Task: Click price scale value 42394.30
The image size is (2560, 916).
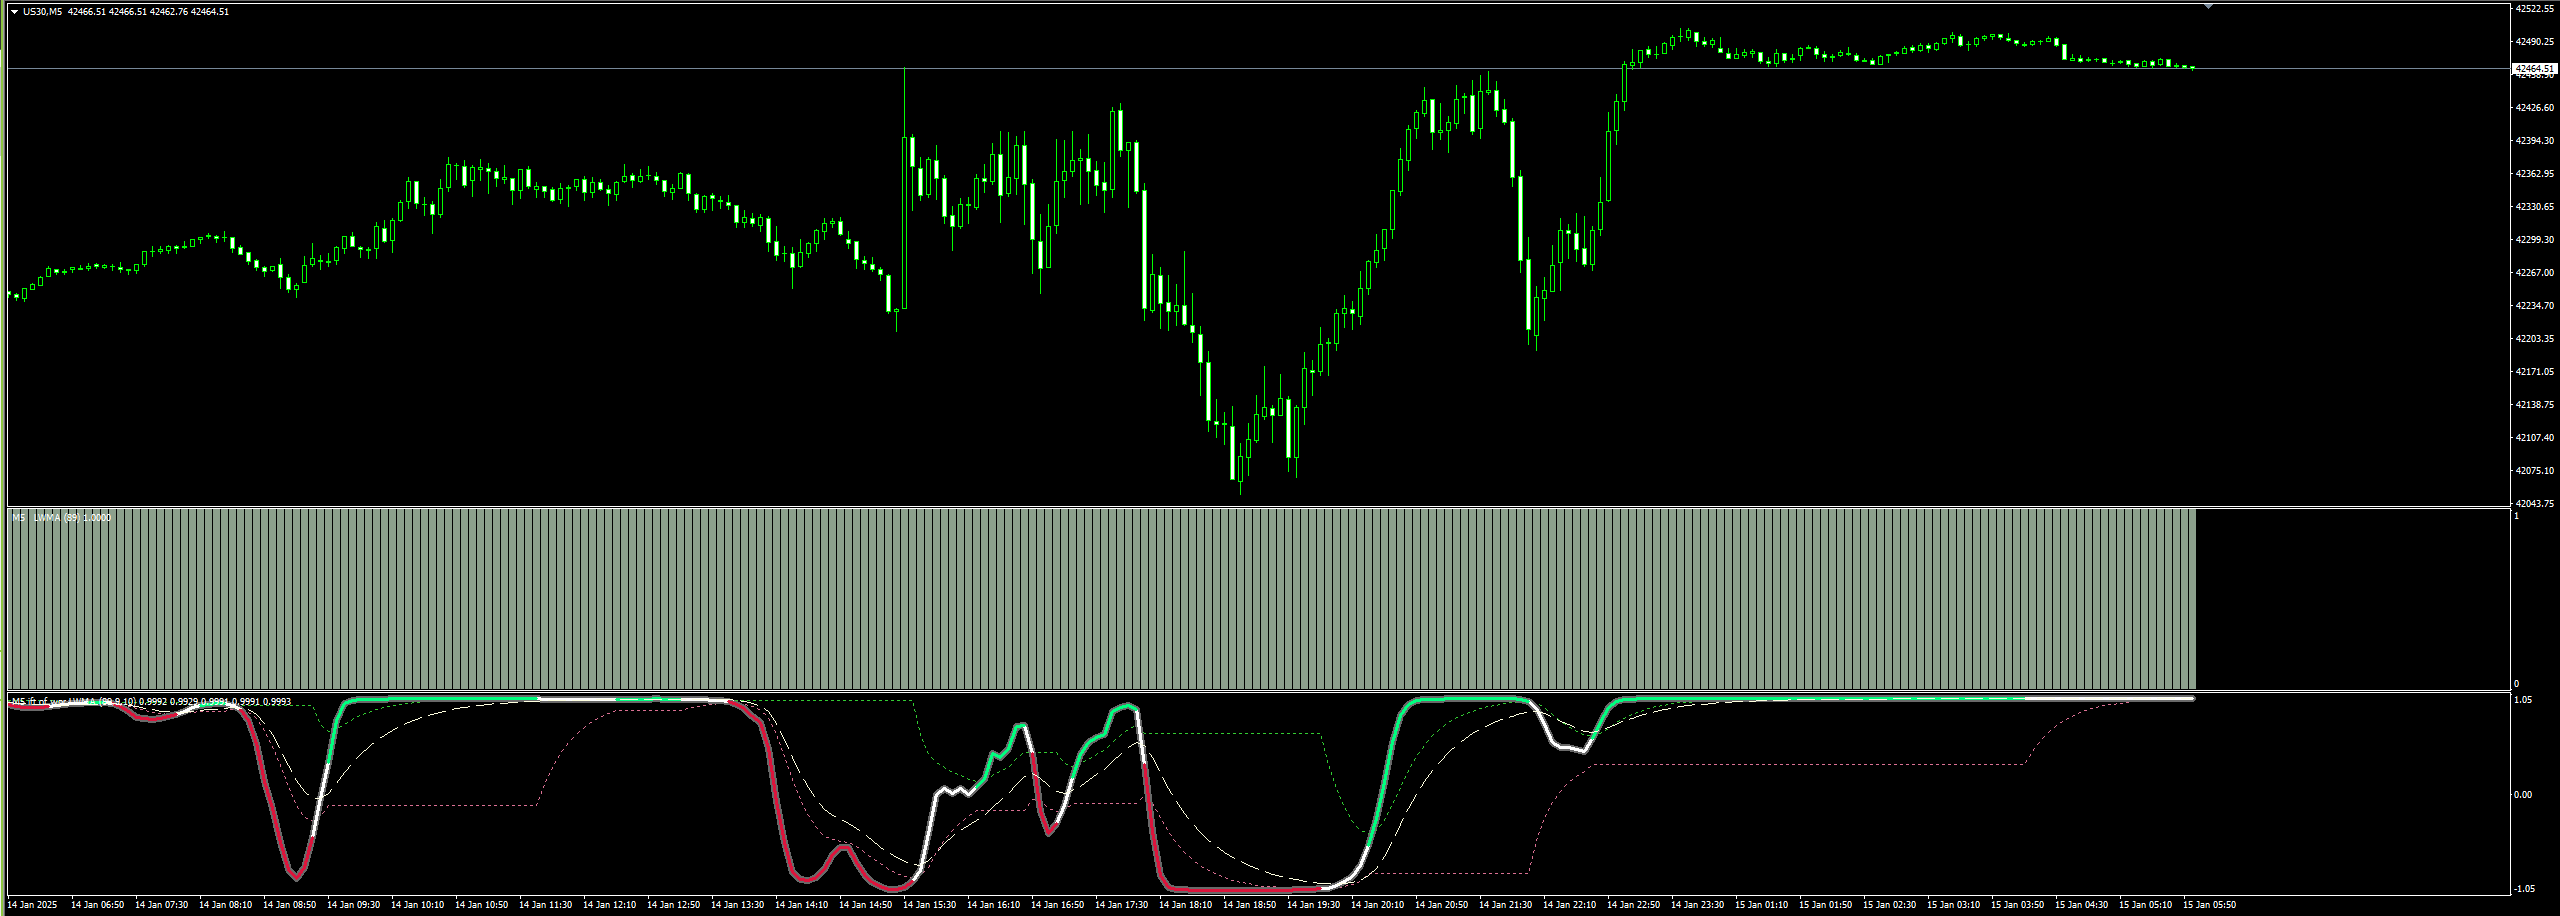Action: (x=2535, y=141)
